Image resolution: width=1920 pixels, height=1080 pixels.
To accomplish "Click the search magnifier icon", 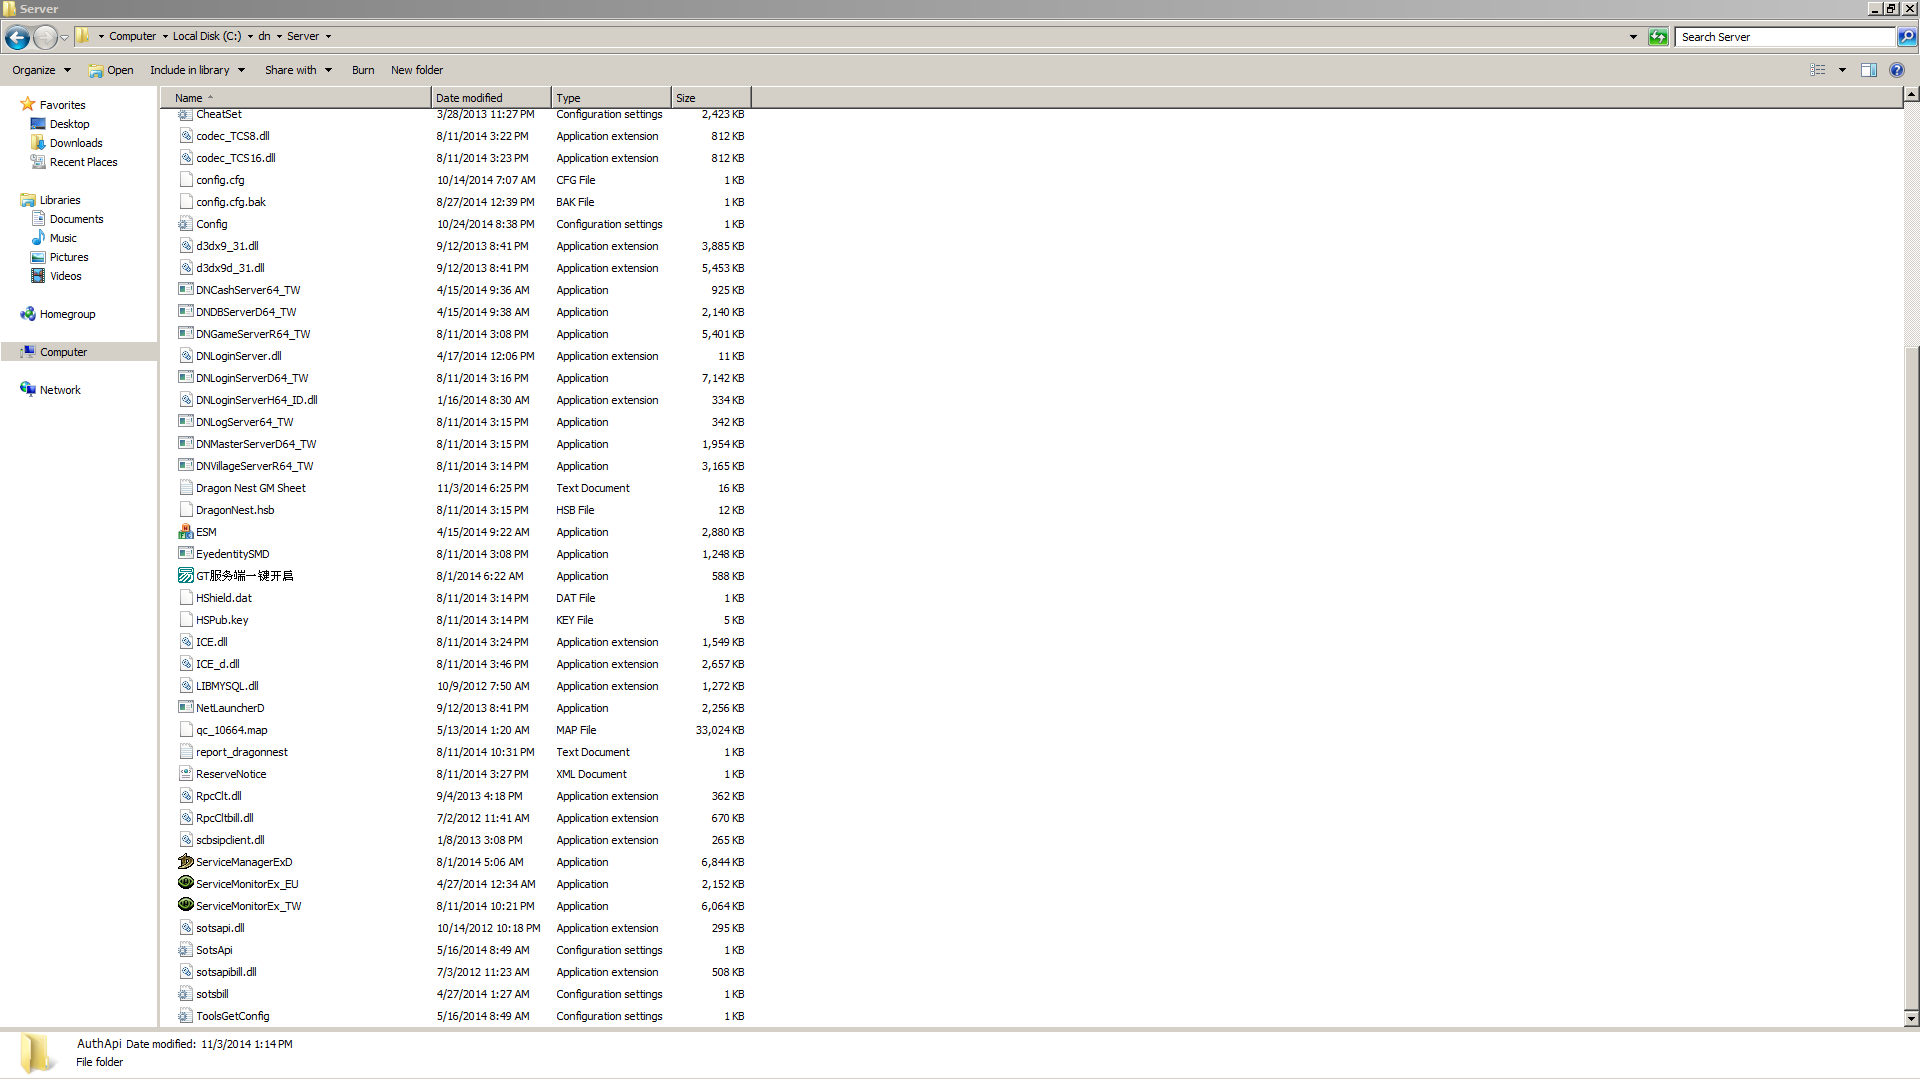I will [1906, 37].
